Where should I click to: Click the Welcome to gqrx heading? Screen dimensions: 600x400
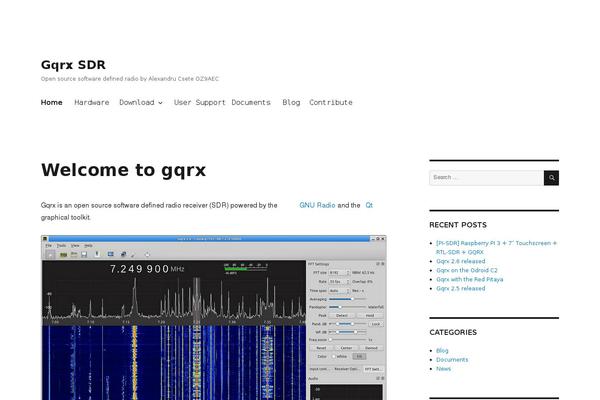[123, 170]
